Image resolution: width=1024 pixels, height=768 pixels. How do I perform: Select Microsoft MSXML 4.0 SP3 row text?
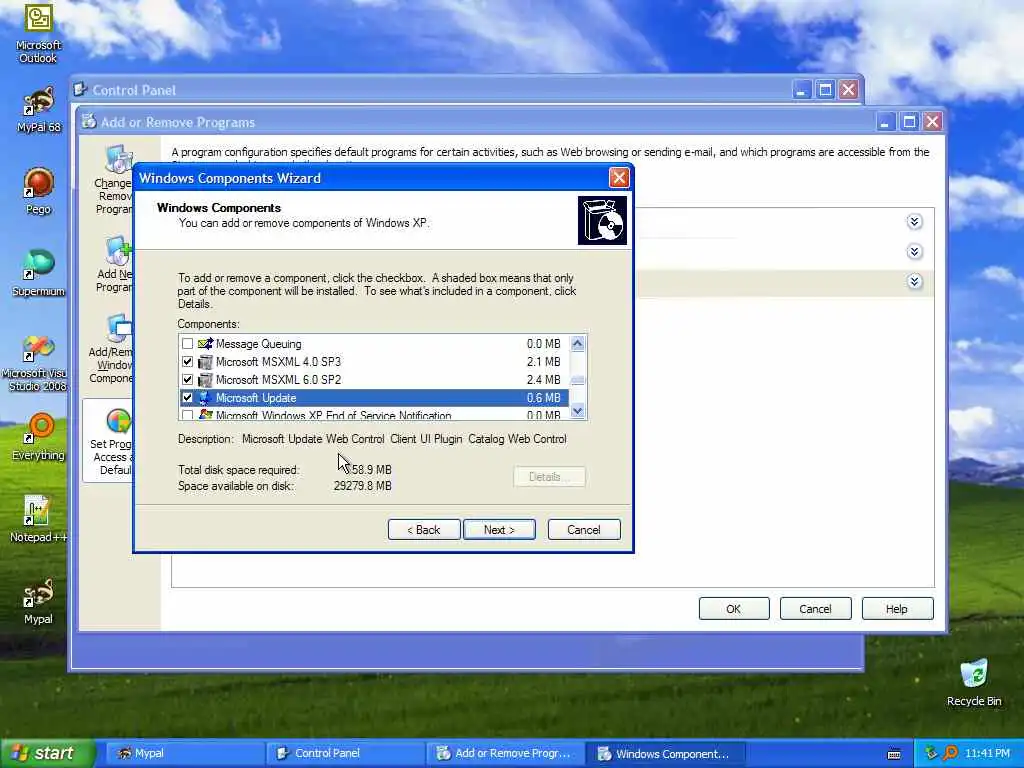tap(278, 362)
